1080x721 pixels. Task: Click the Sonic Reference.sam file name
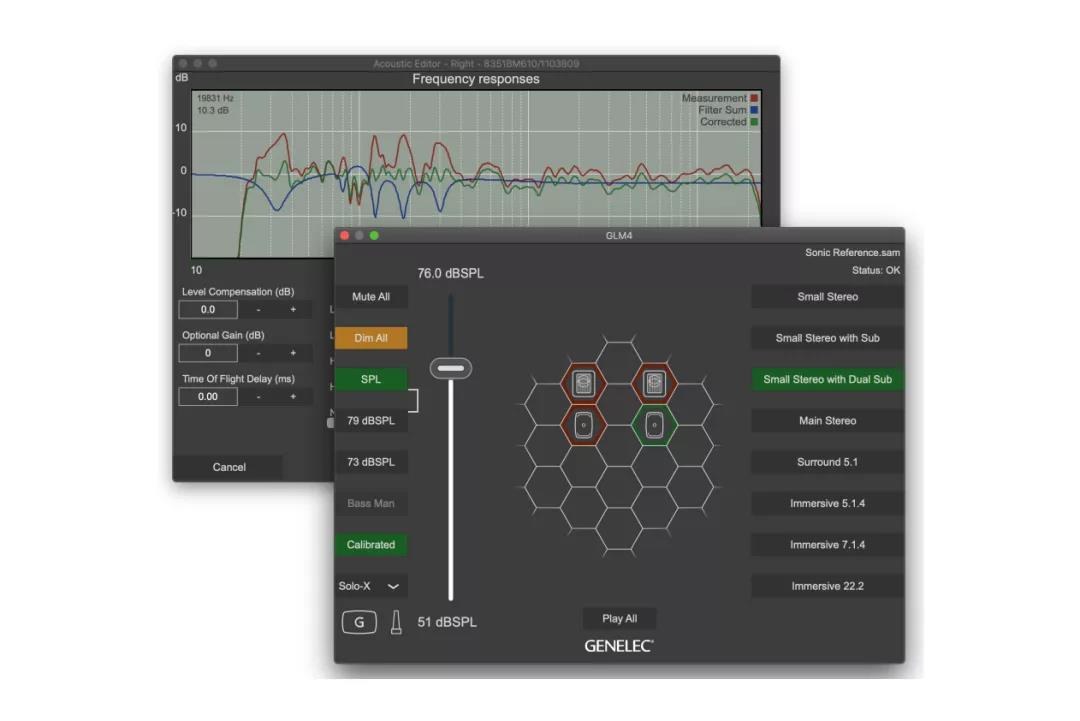pyautogui.click(x=852, y=253)
